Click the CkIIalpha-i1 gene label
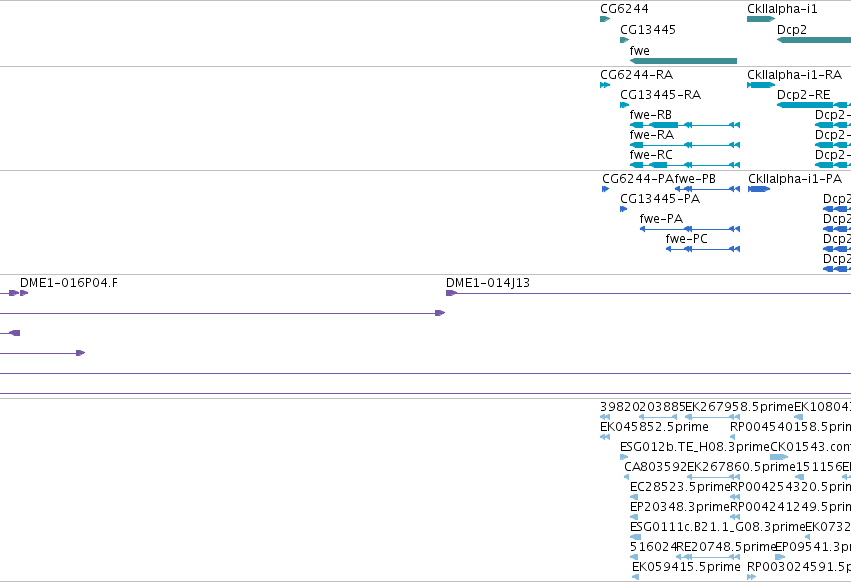 (x=782, y=9)
